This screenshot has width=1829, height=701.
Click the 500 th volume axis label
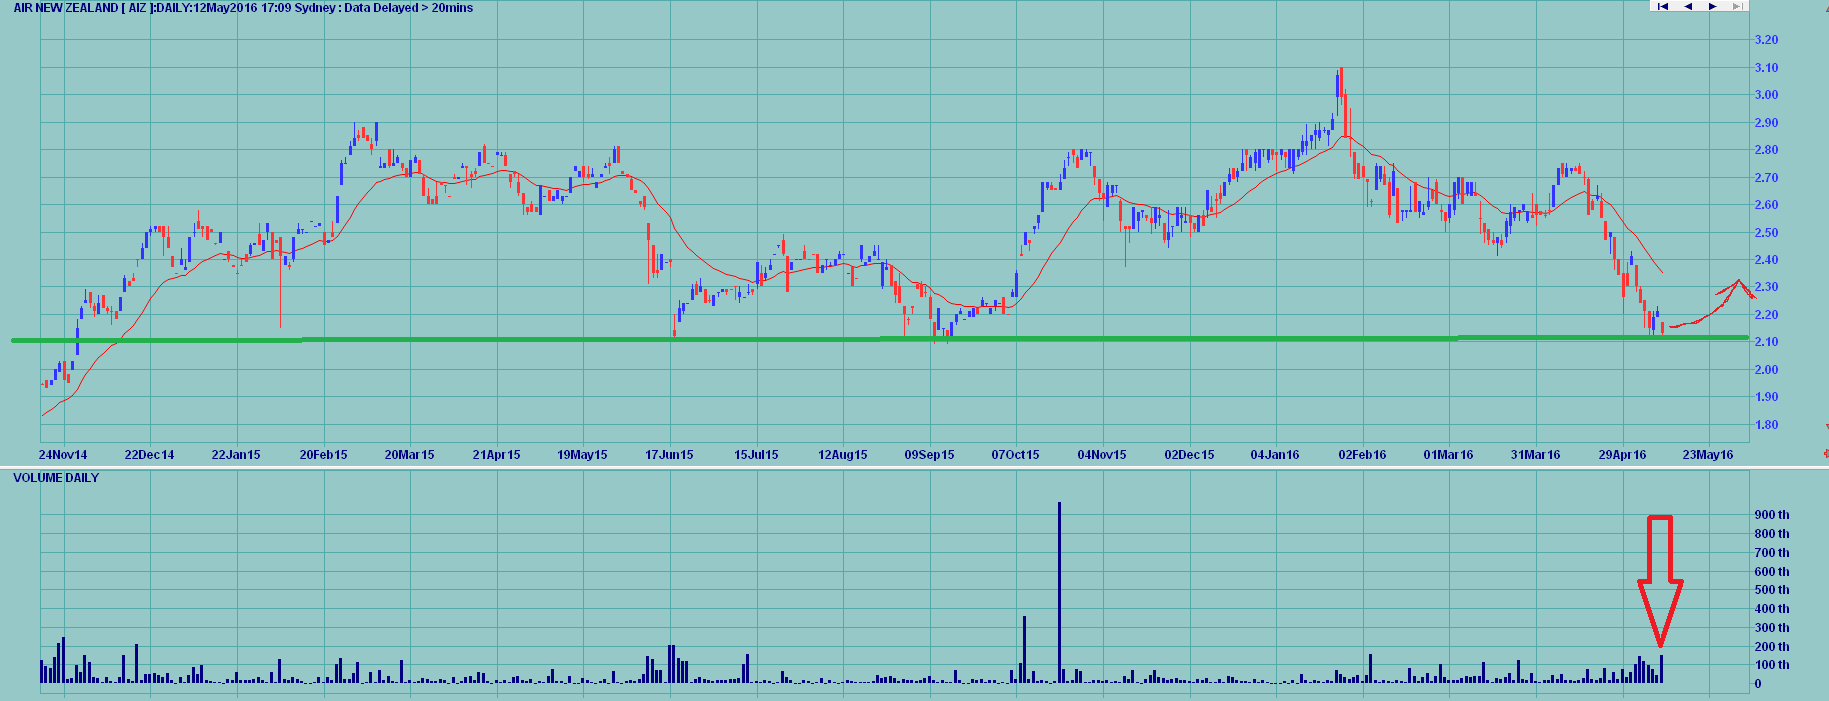click(x=1772, y=590)
